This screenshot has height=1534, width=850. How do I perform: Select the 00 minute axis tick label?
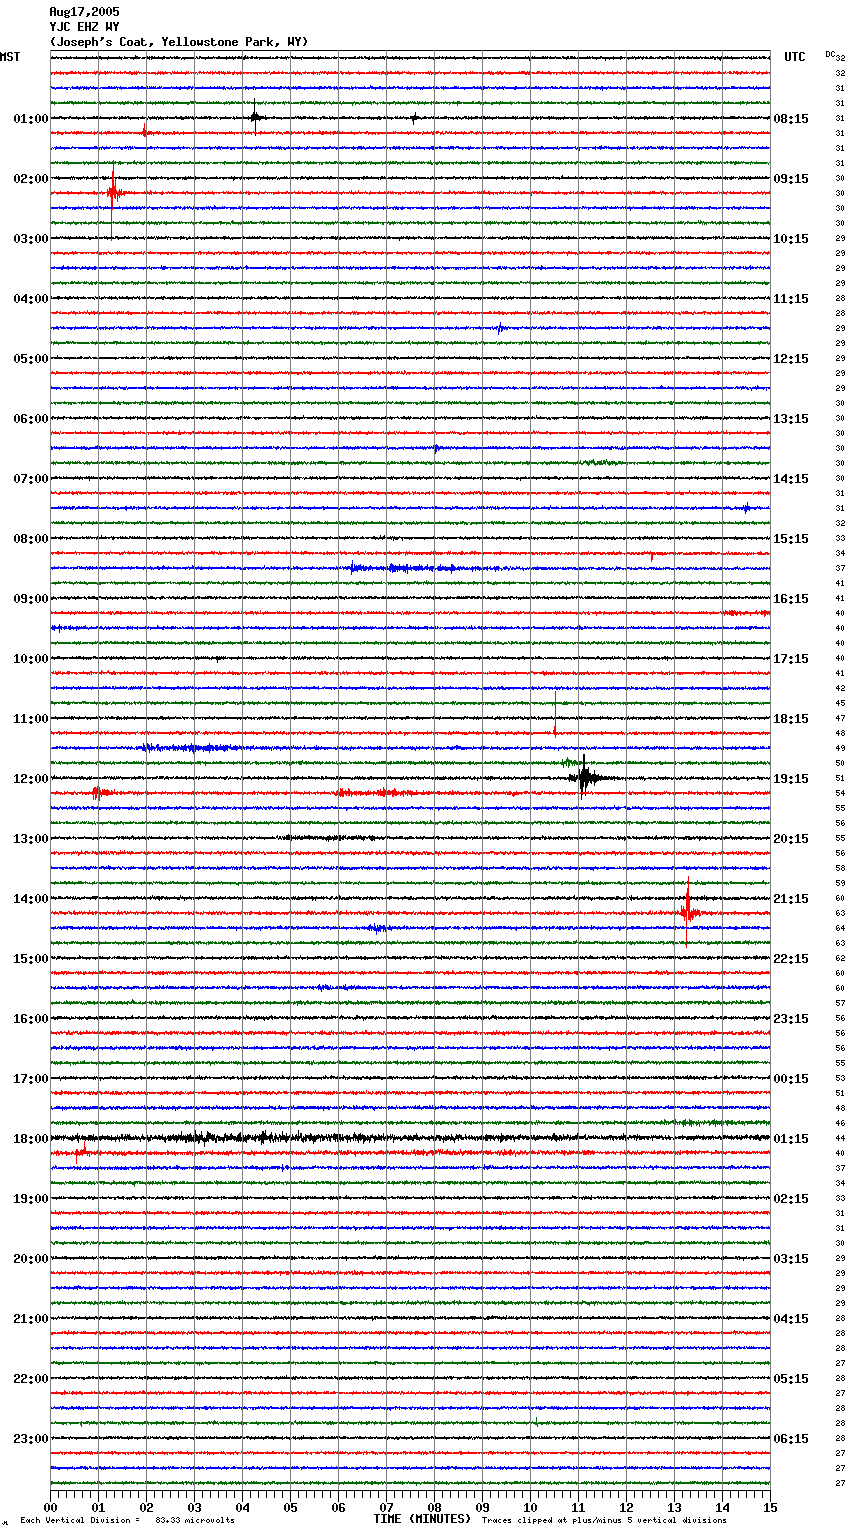50,1507
